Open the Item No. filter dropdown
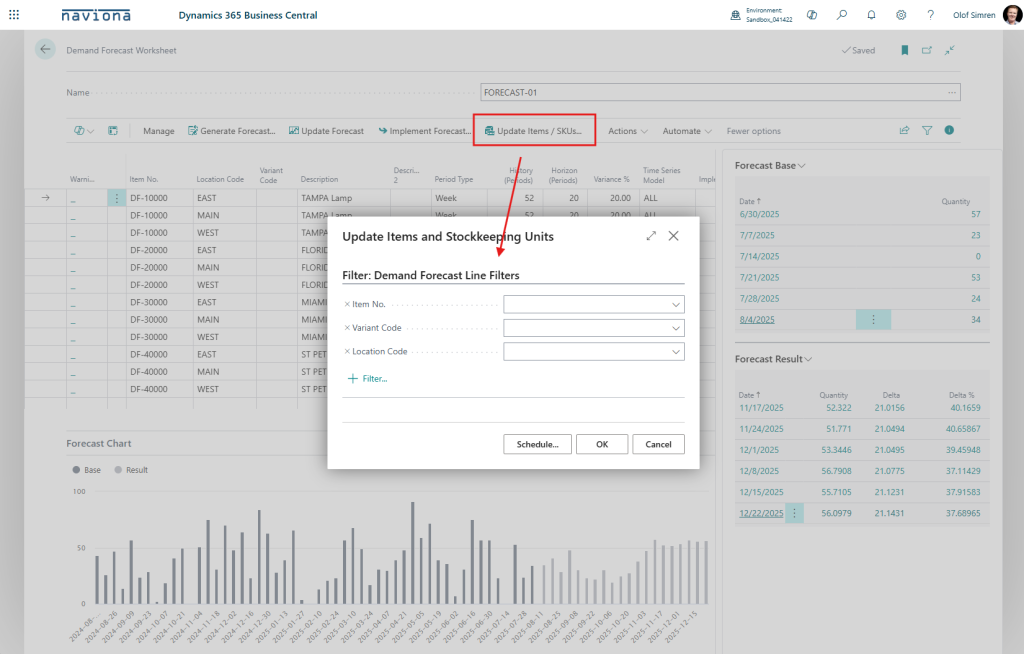The image size is (1024, 654). pos(676,304)
